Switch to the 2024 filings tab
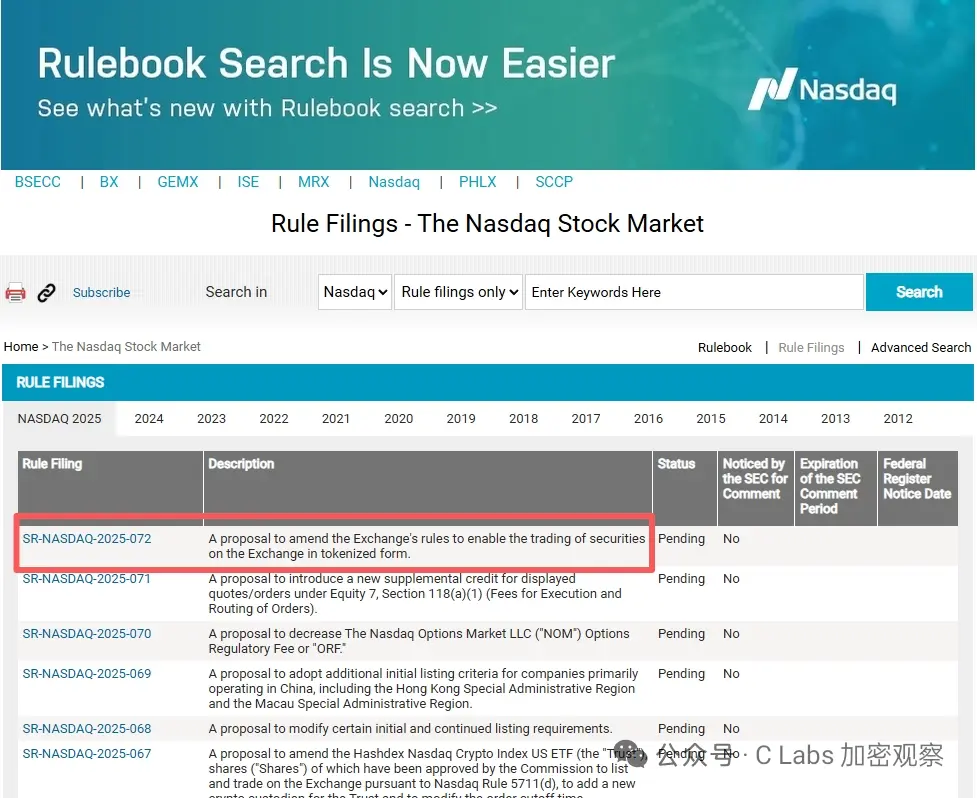 [x=149, y=418]
